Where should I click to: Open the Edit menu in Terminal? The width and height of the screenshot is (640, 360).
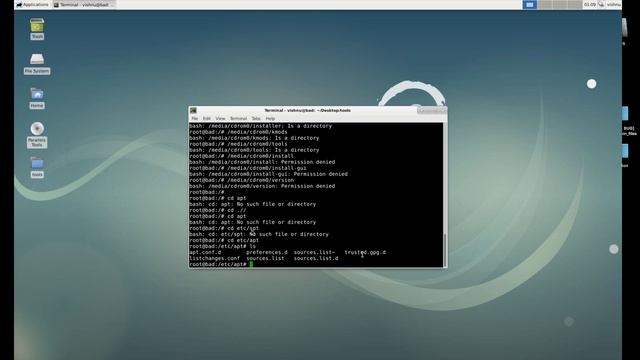(207, 118)
